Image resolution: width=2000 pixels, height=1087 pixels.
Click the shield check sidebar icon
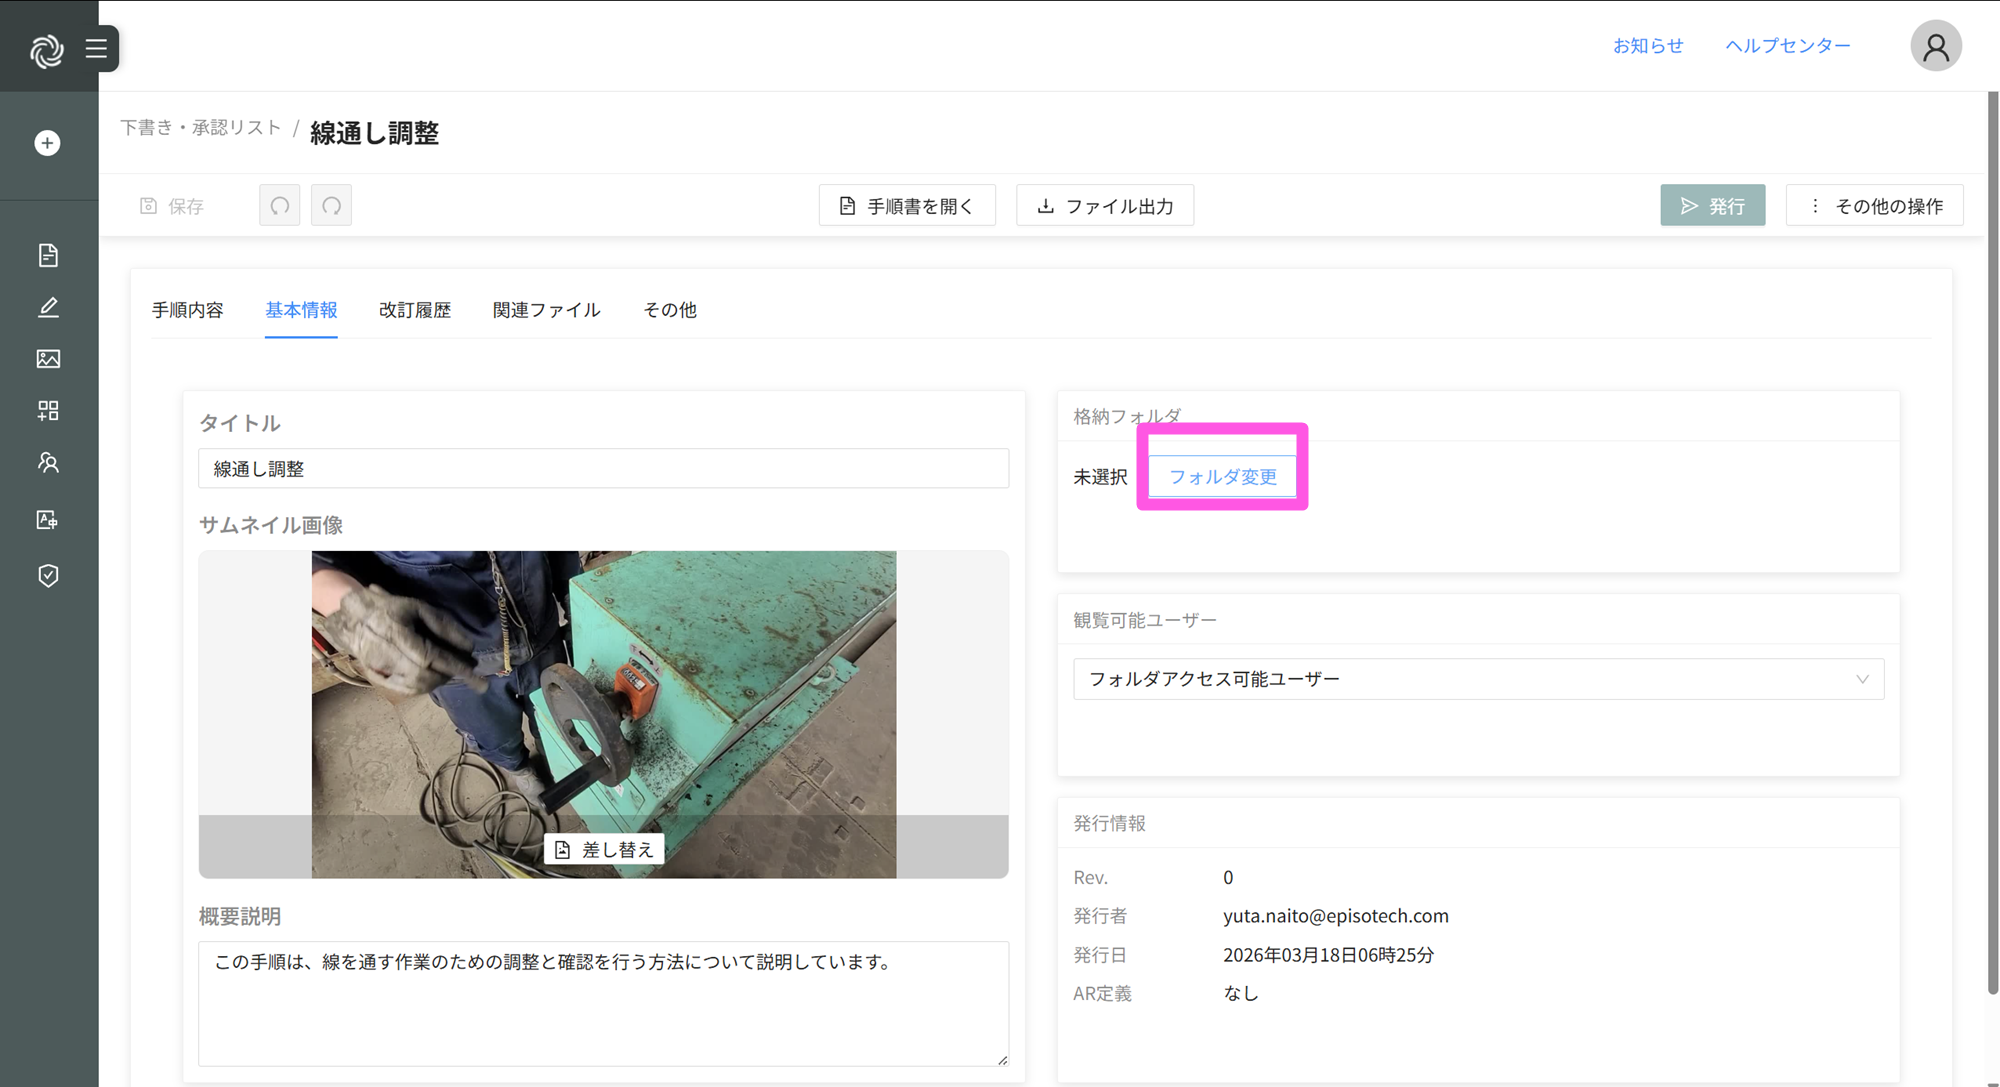tap(48, 575)
